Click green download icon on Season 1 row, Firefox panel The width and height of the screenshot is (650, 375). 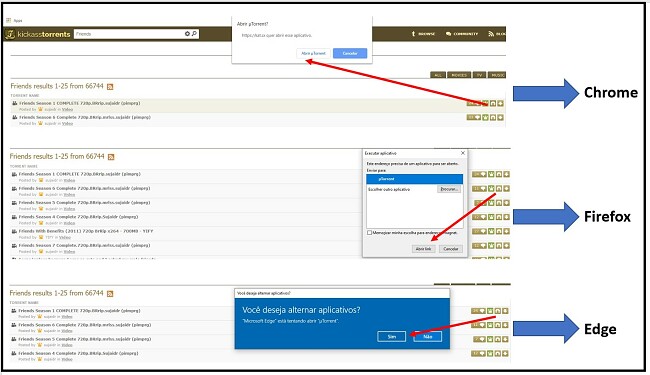coord(491,174)
